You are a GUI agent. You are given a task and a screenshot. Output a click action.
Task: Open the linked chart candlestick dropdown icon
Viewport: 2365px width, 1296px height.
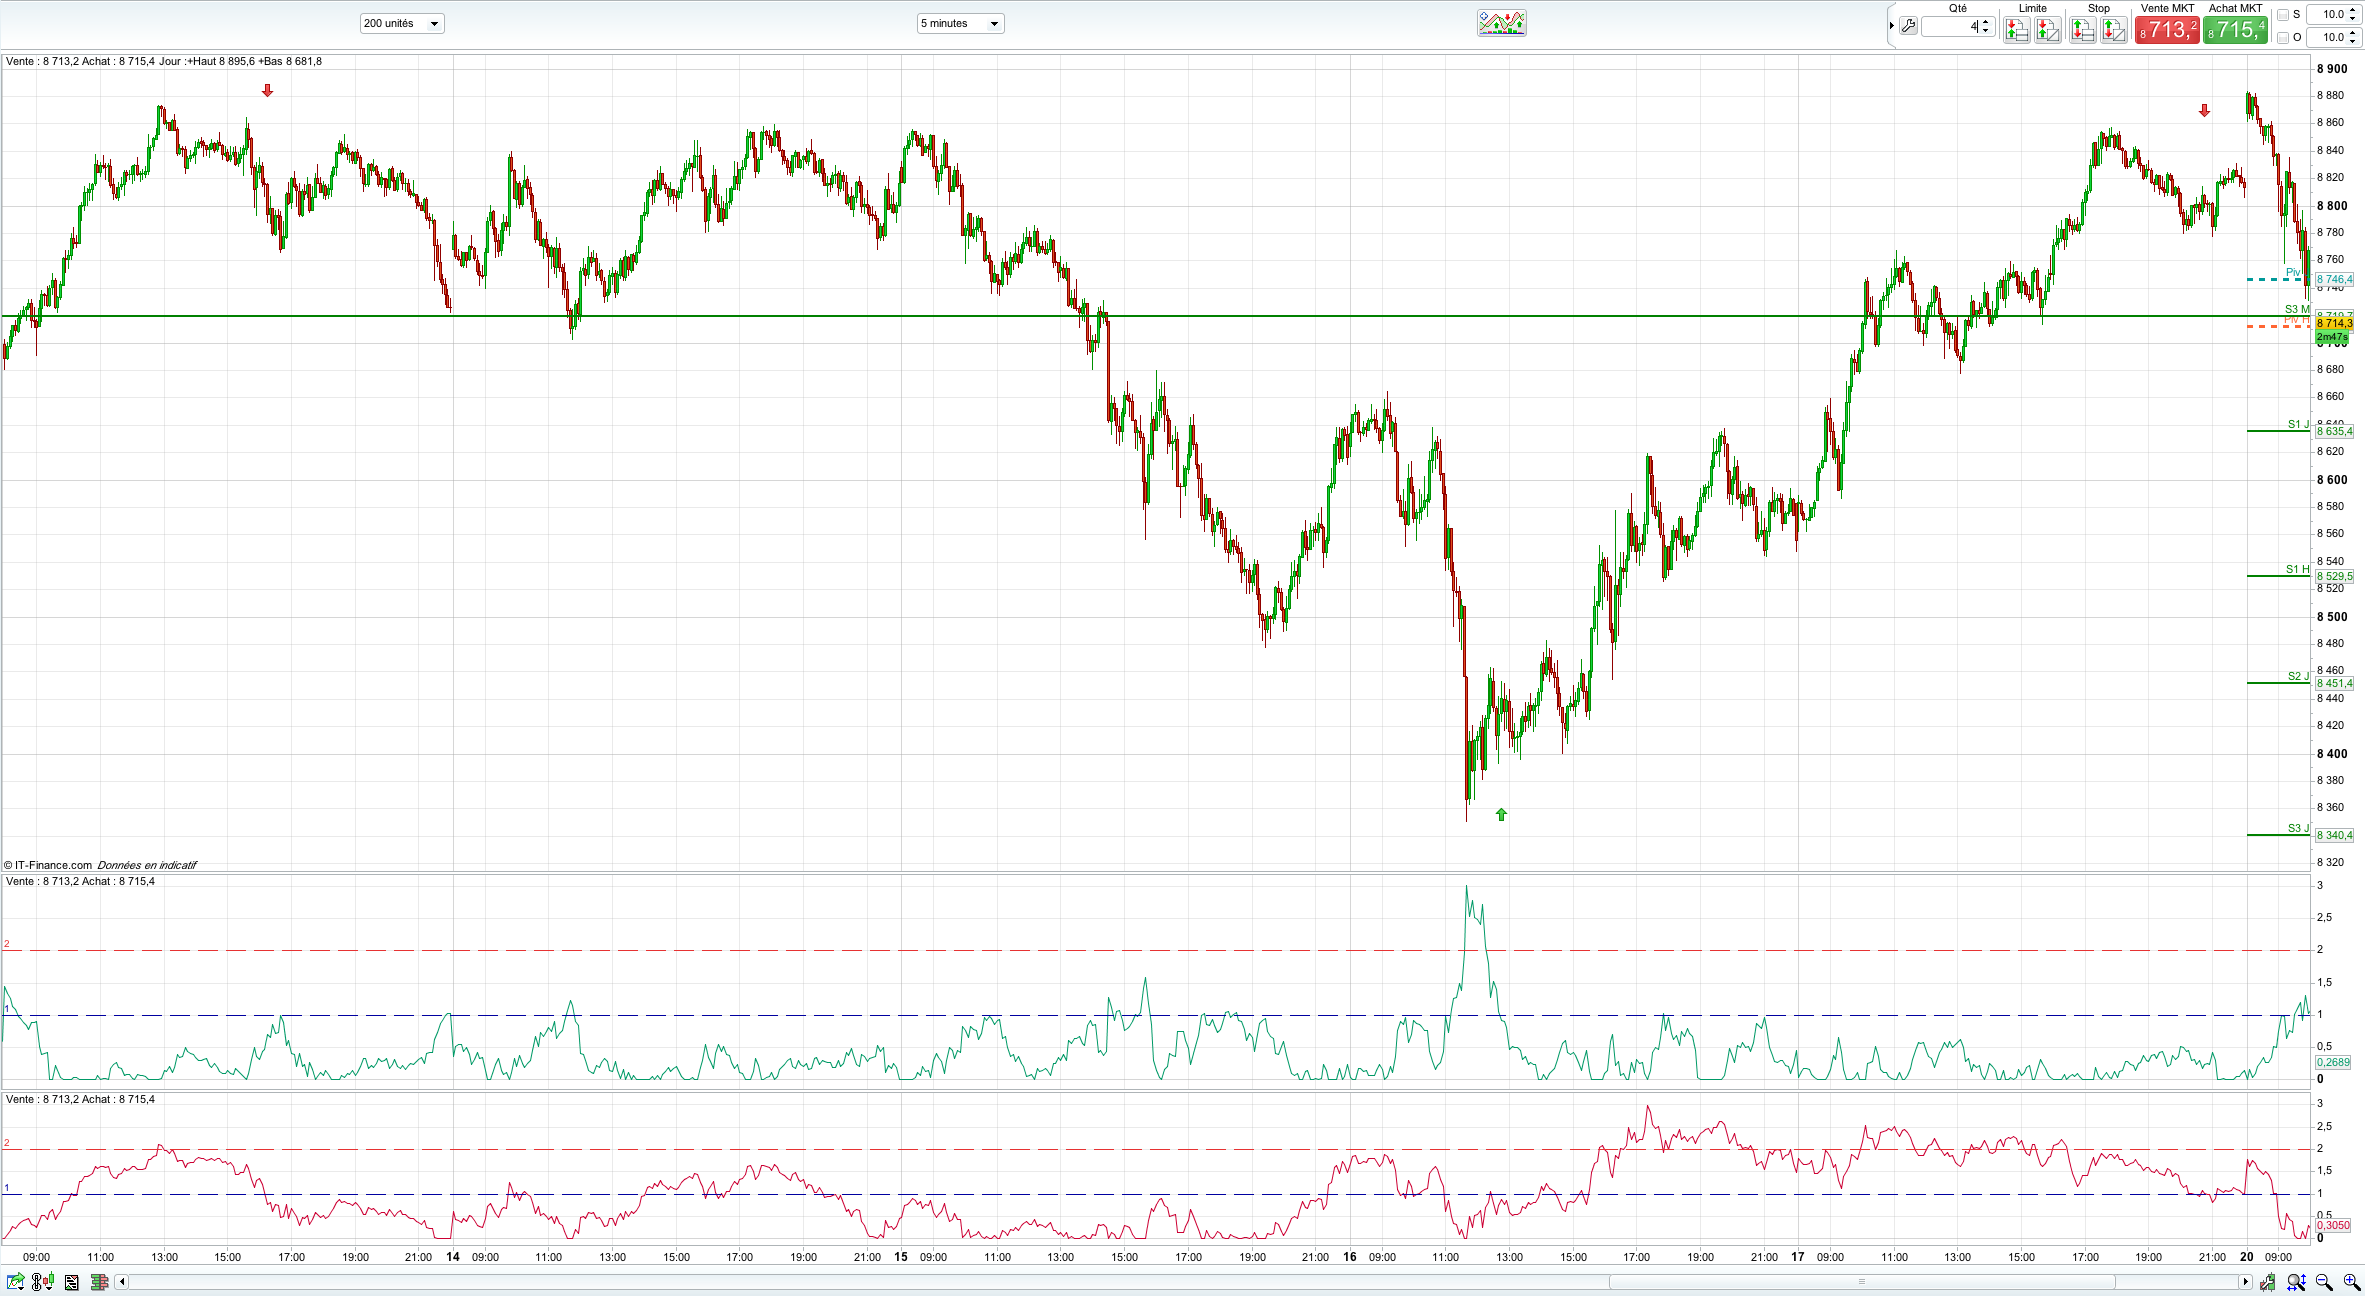click(x=42, y=1282)
